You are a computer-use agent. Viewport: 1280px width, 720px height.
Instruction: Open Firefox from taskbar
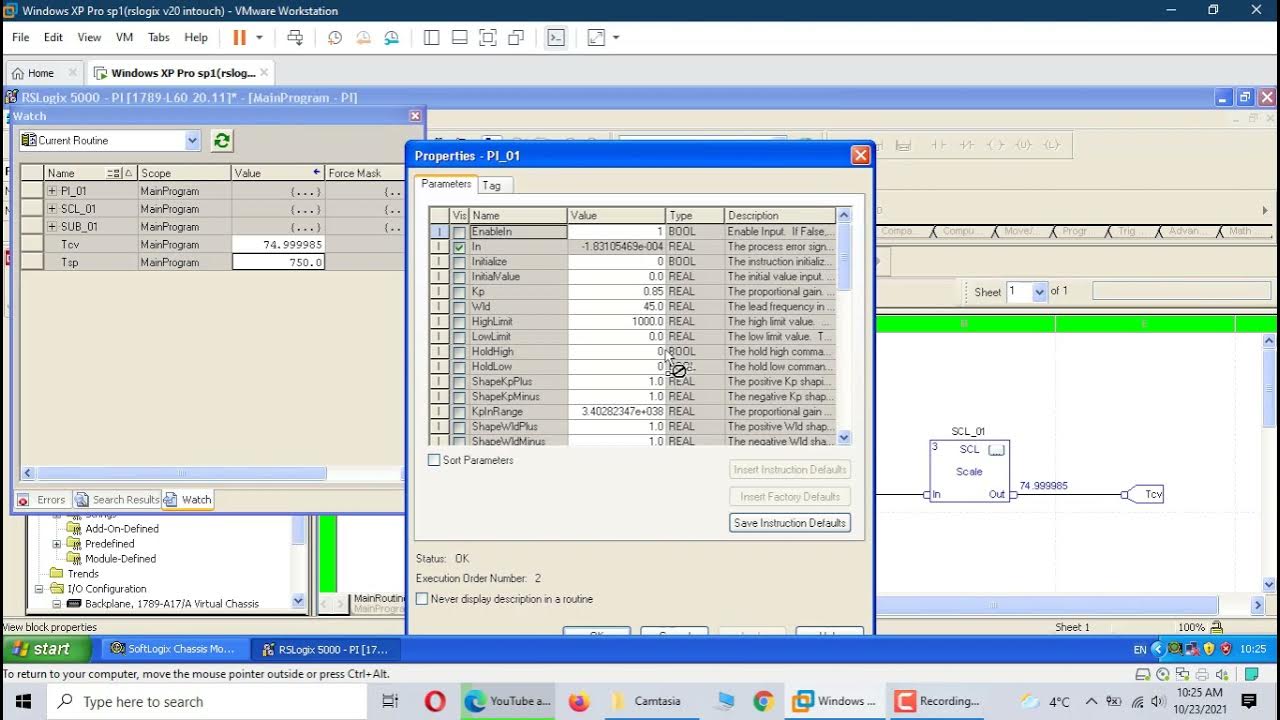click(579, 701)
